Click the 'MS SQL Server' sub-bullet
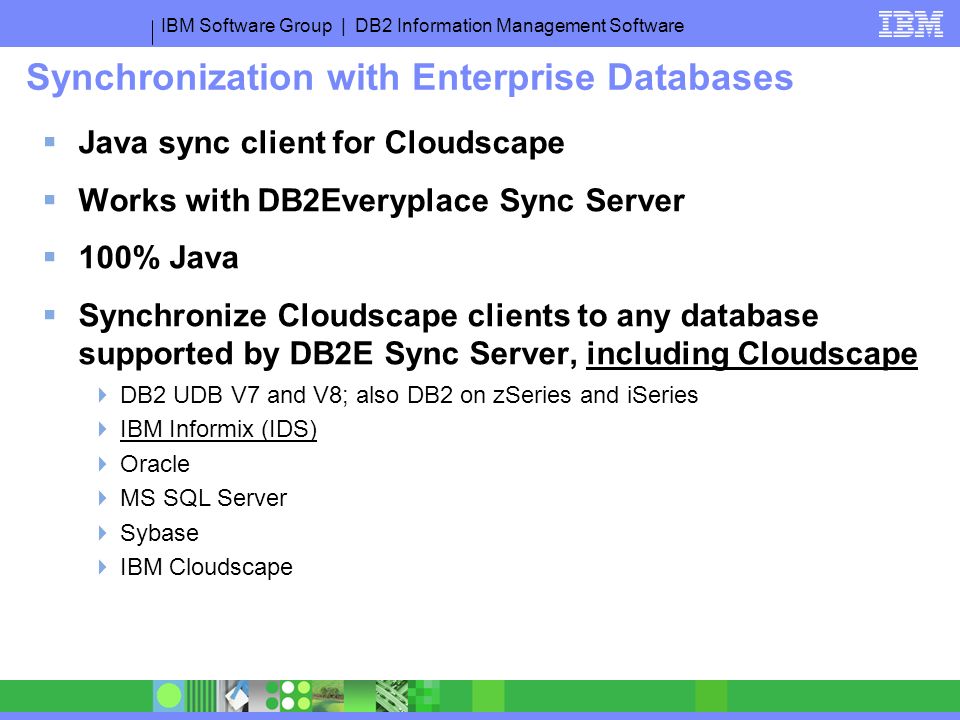 click(x=203, y=498)
